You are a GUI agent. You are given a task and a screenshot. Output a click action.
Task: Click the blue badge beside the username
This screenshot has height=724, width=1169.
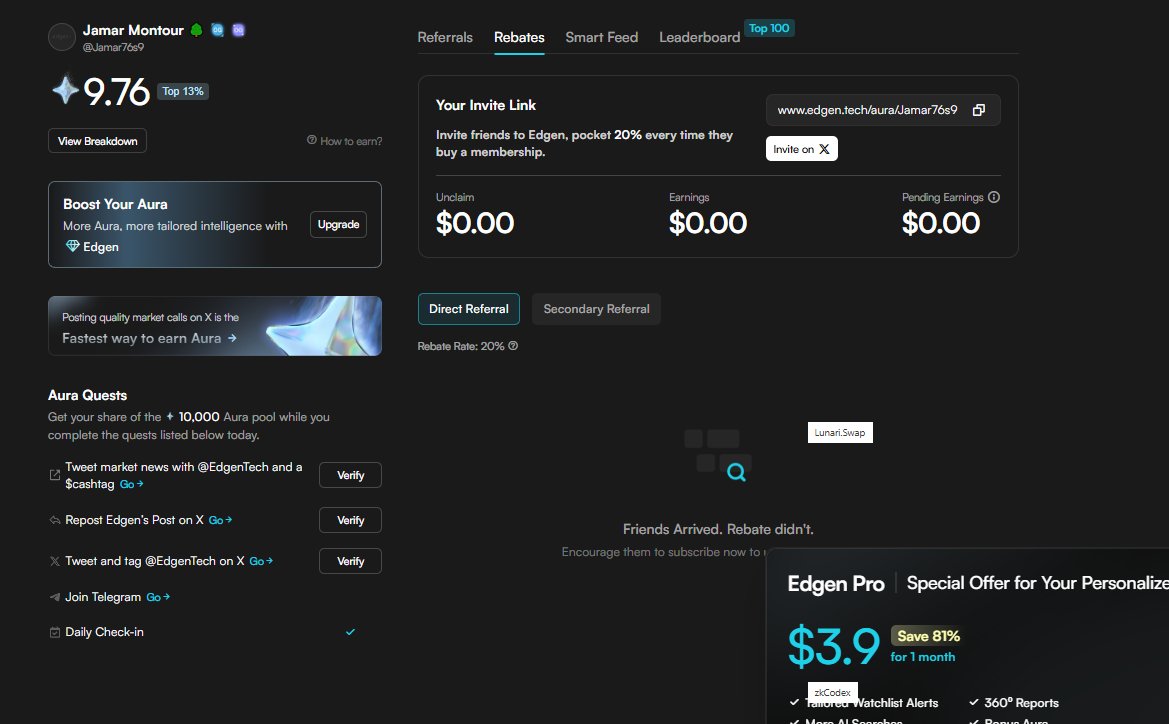pos(217,30)
